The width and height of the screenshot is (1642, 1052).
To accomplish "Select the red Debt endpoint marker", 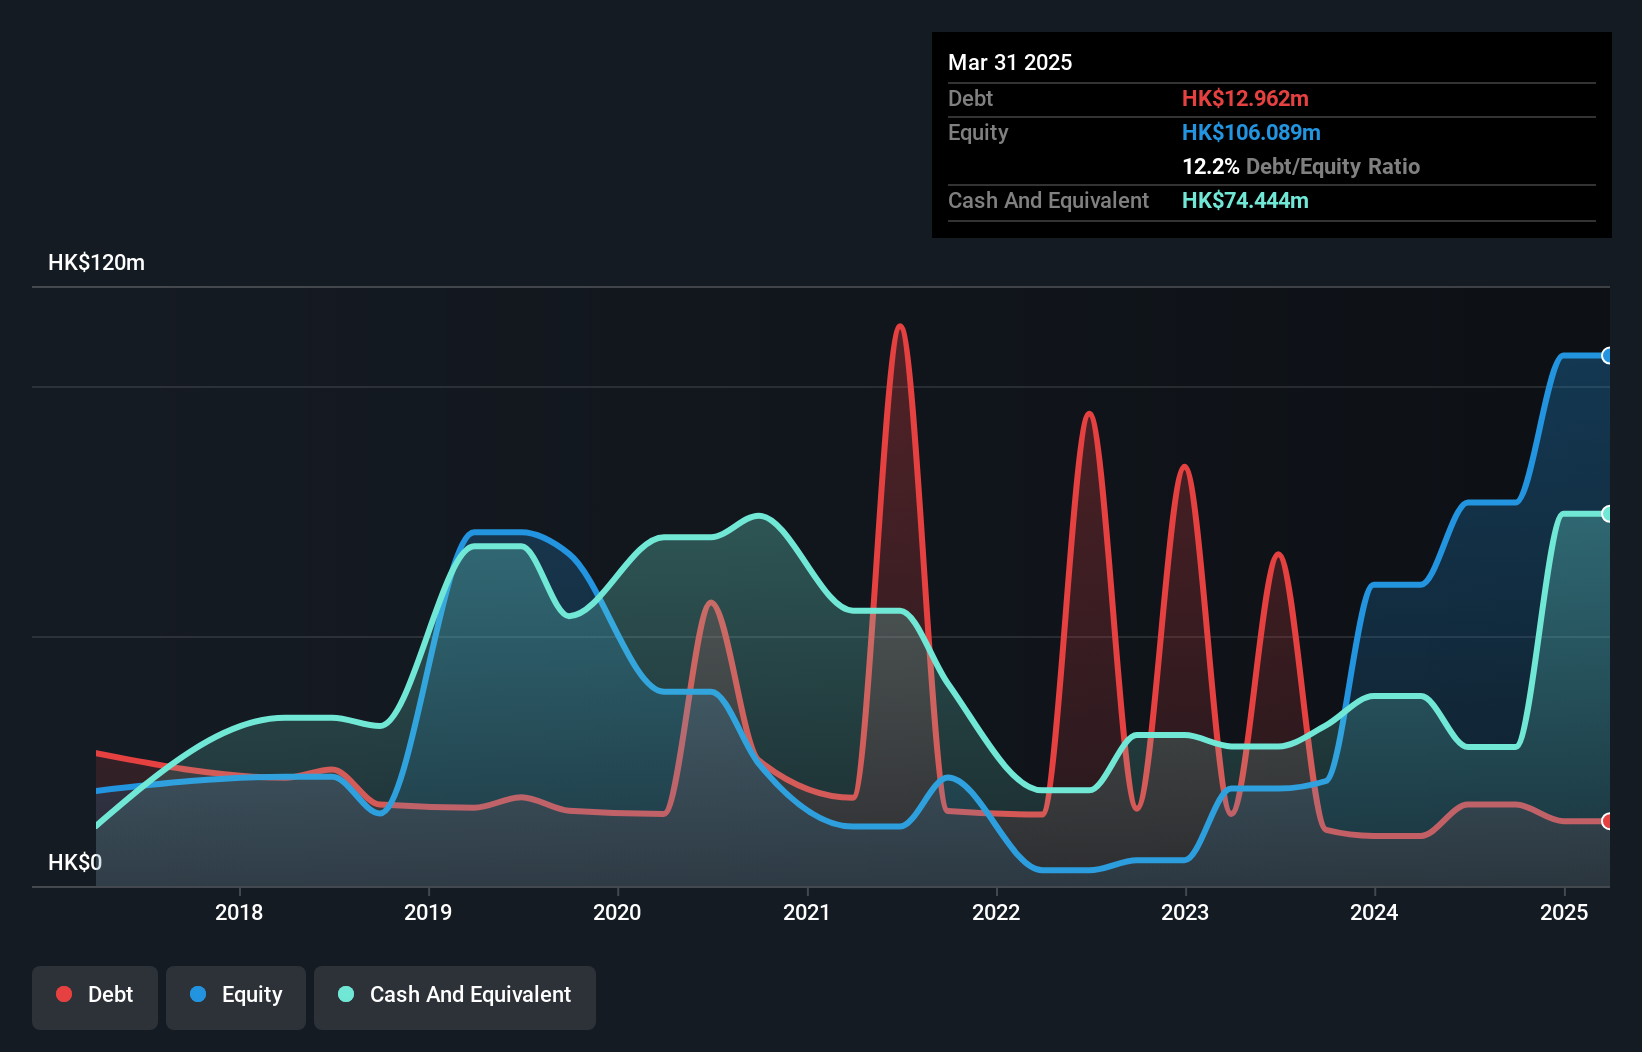I will [x=1607, y=821].
